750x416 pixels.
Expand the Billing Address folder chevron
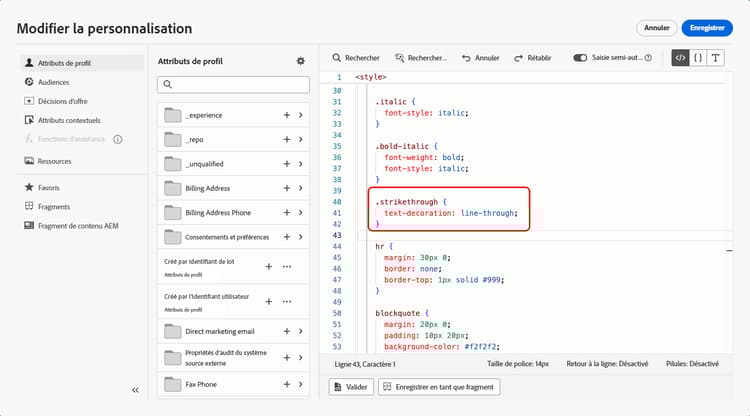pyautogui.click(x=301, y=188)
